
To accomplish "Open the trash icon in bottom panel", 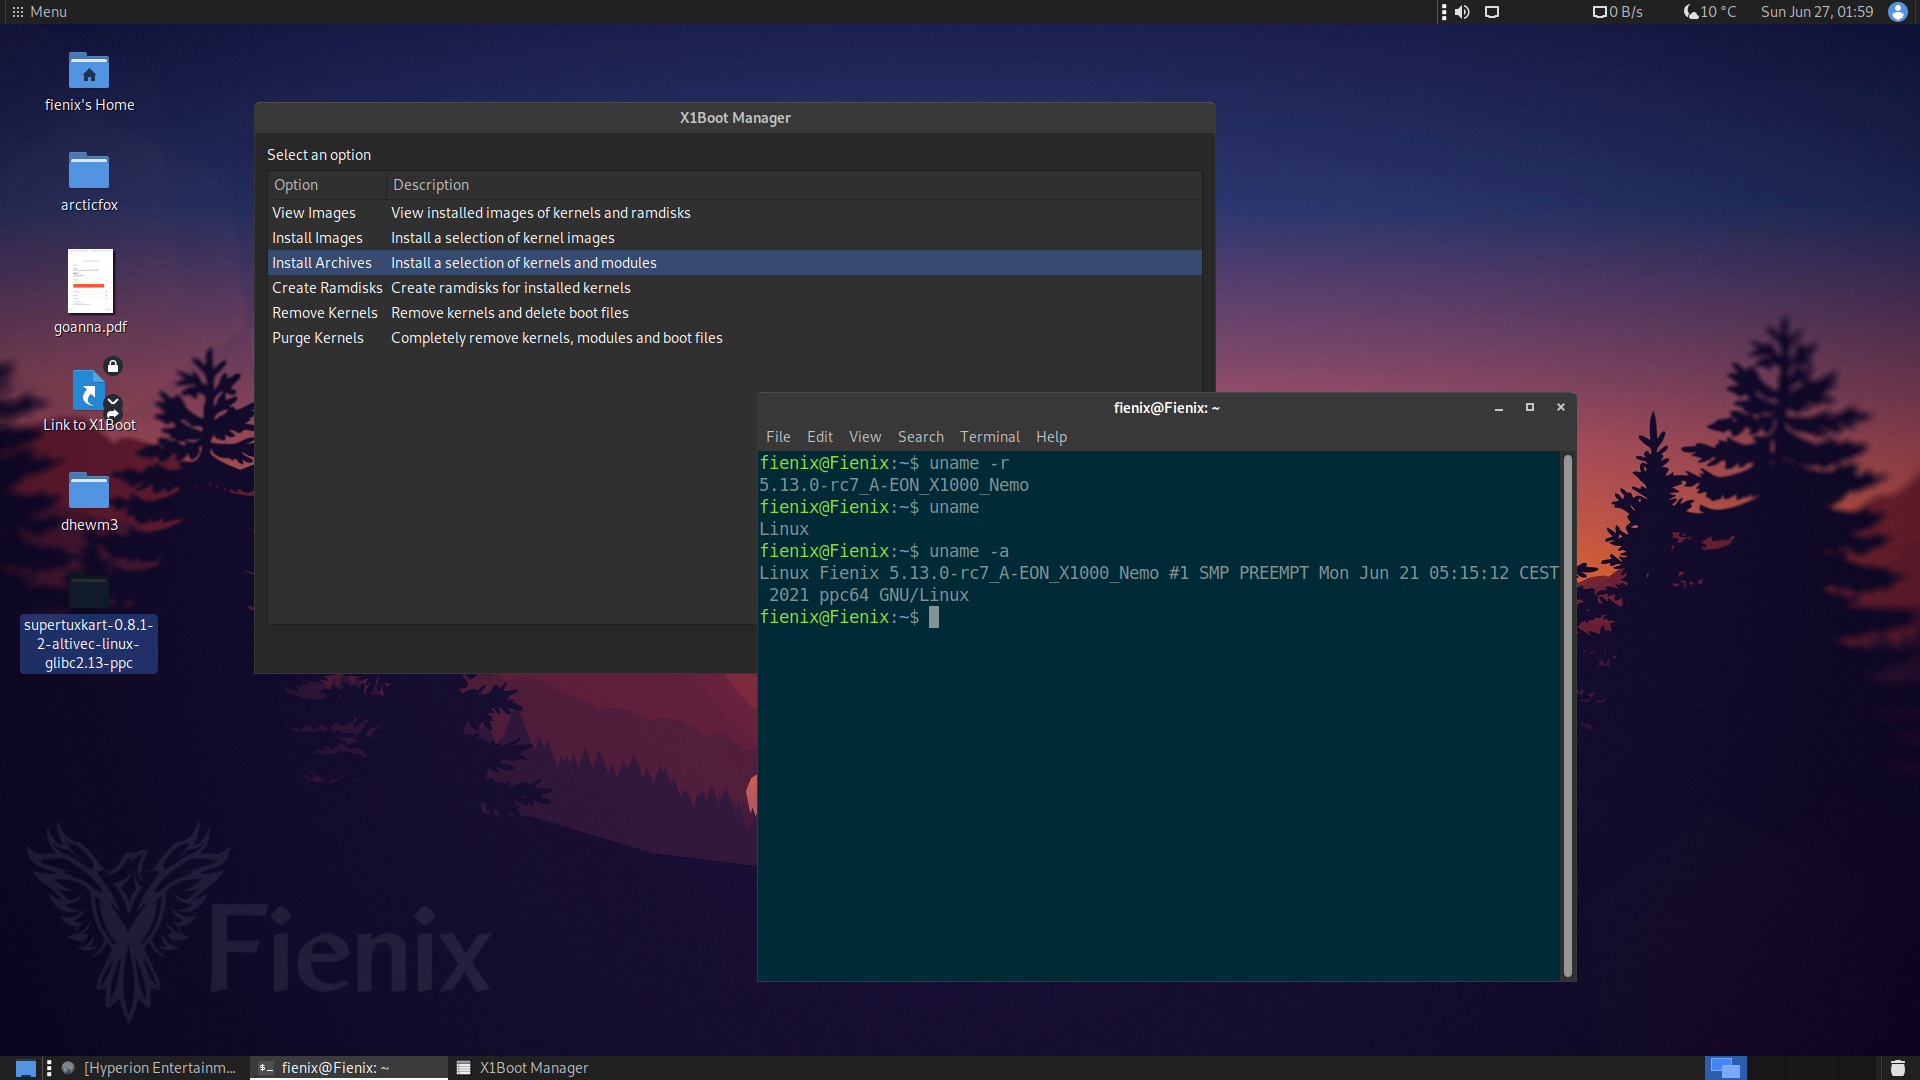I will pyautogui.click(x=1897, y=1068).
